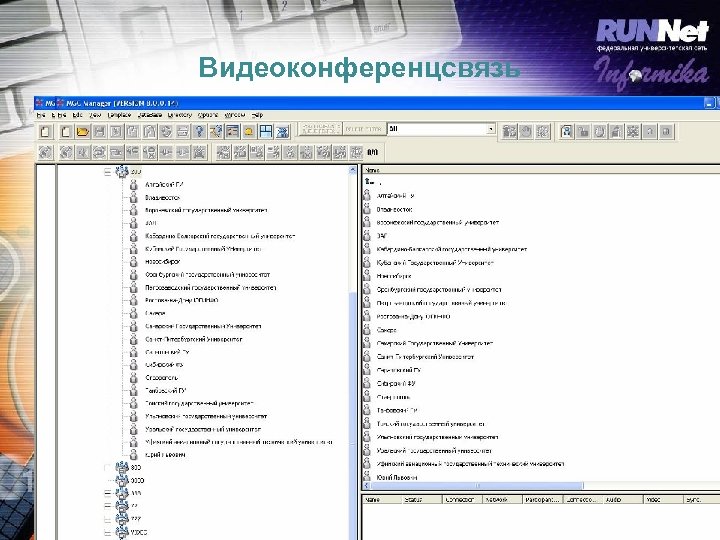Screen dimensions: 720x540
Task: Open the Options menu
Action: click(x=208, y=115)
